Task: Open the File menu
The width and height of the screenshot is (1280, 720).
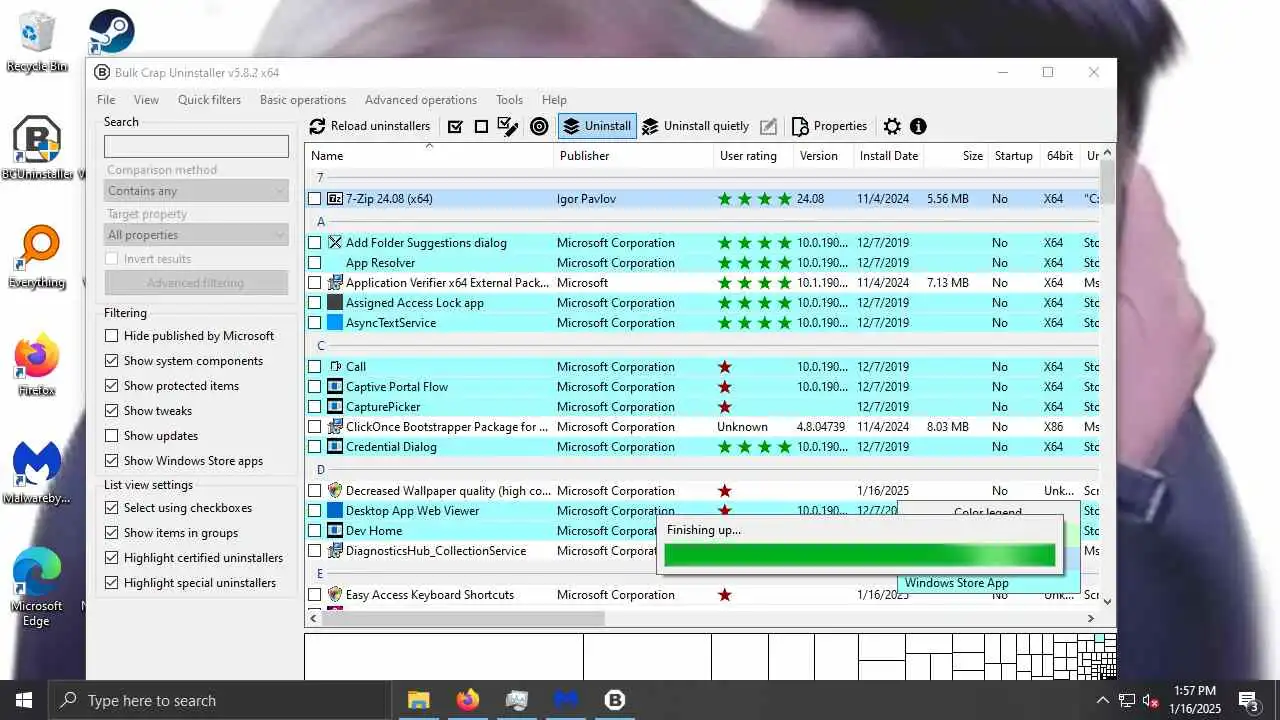Action: click(x=106, y=100)
